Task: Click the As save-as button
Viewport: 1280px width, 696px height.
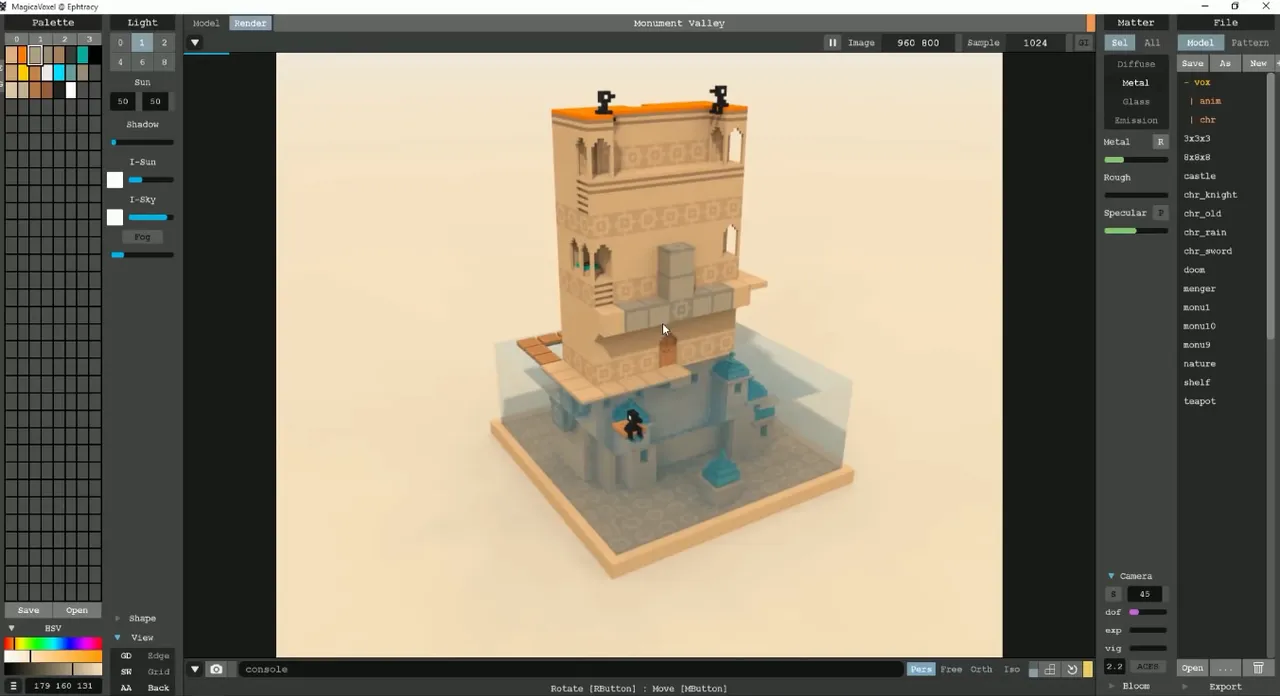Action: pos(1225,63)
